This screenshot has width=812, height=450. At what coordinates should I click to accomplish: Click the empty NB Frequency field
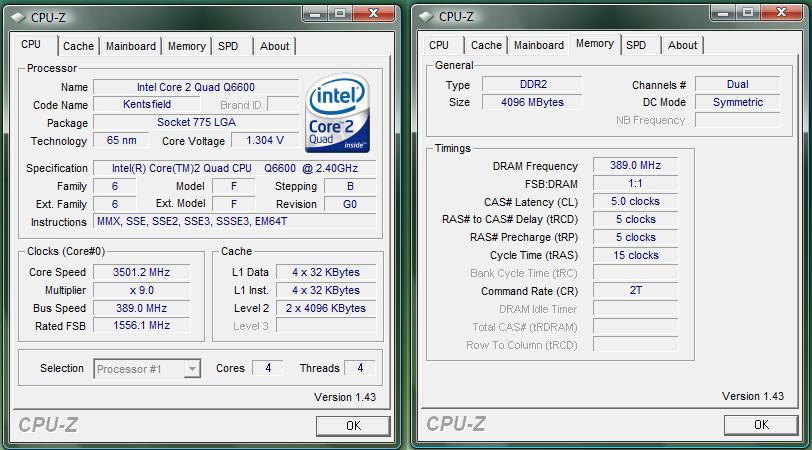pos(737,120)
